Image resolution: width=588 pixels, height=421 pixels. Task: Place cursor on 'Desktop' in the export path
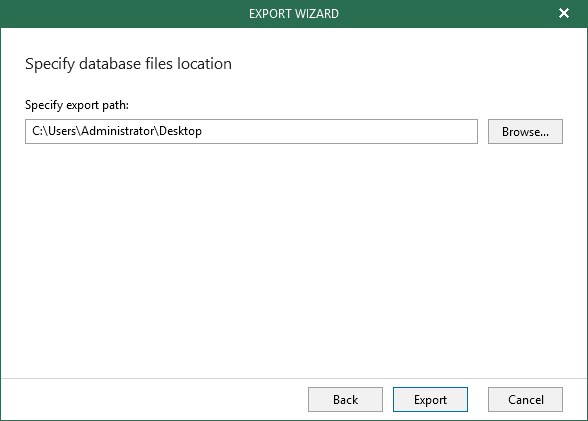point(180,131)
